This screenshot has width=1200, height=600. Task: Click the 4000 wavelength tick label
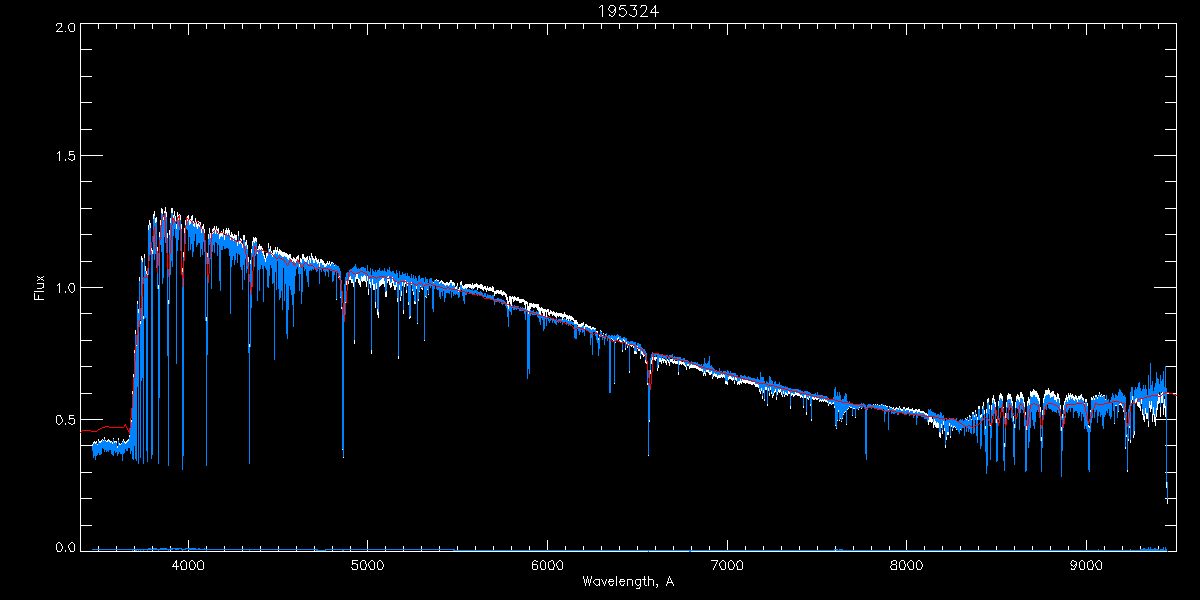point(187,565)
